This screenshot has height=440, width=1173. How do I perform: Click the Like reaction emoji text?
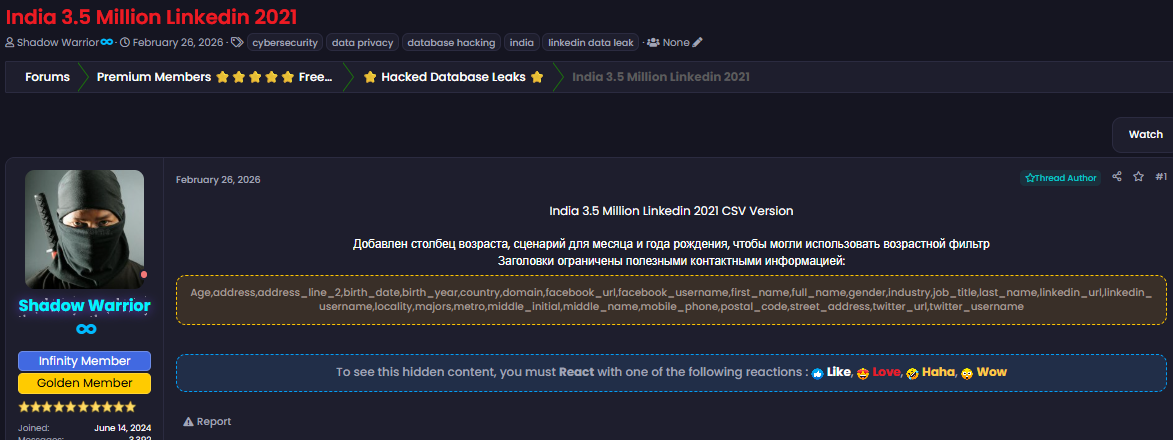click(x=832, y=372)
